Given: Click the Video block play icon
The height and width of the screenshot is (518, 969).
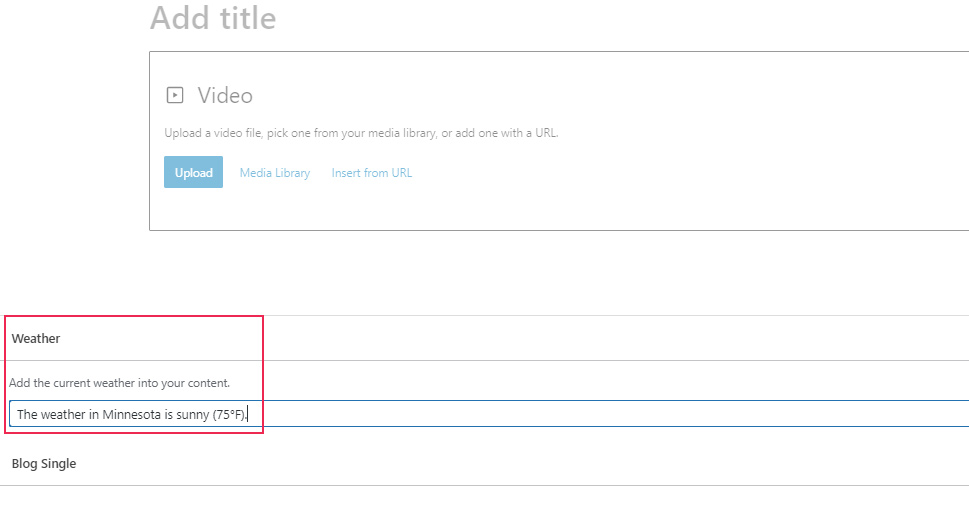Looking at the screenshot, I should click(x=175, y=95).
